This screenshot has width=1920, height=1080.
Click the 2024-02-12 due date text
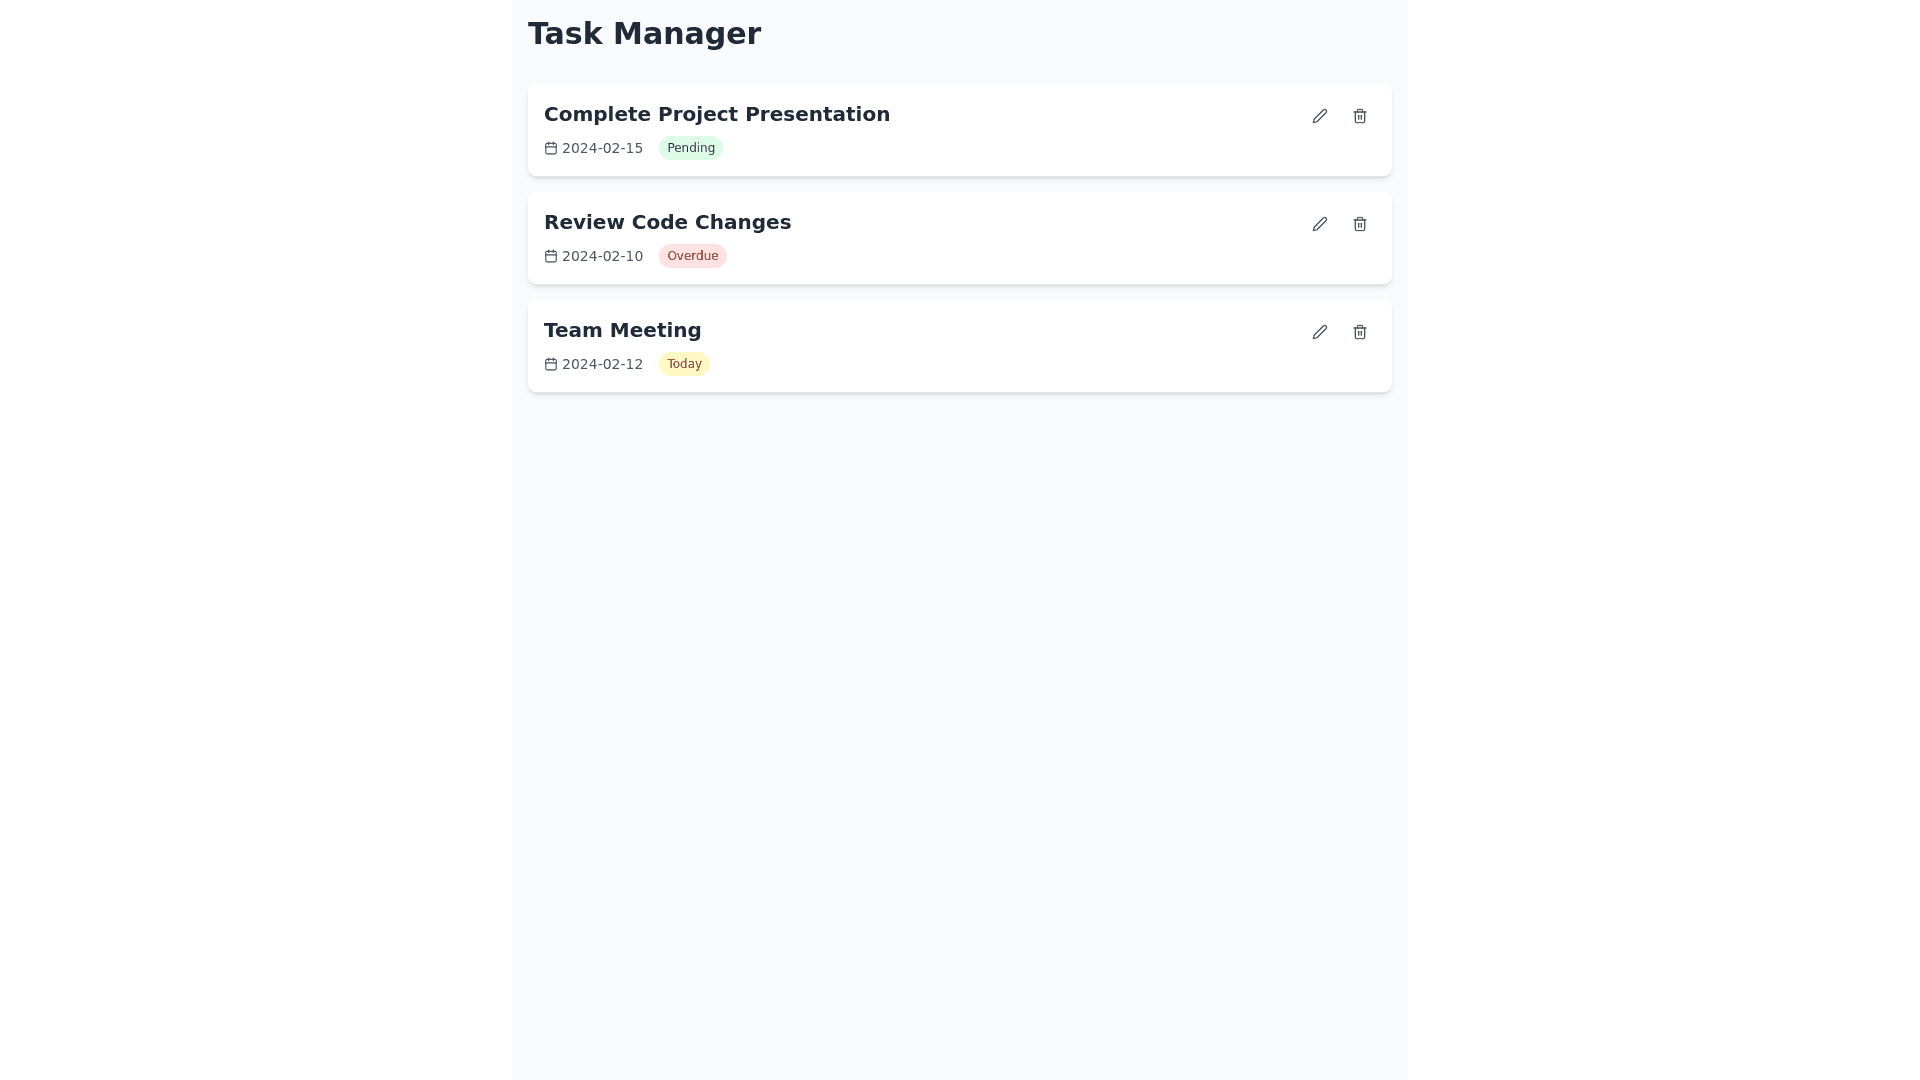click(x=602, y=364)
